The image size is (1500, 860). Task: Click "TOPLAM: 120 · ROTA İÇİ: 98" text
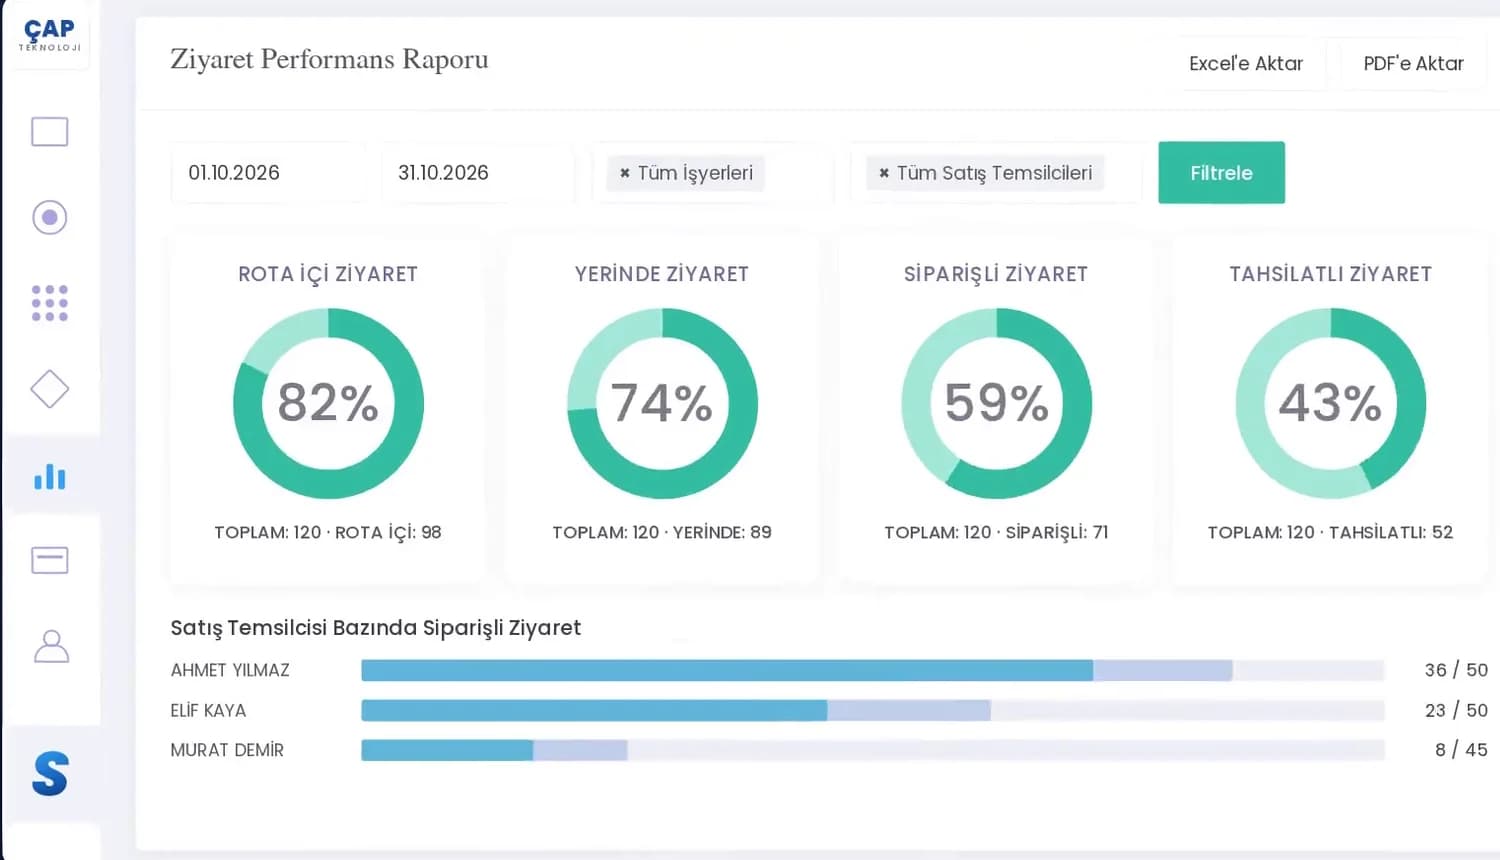click(x=328, y=532)
